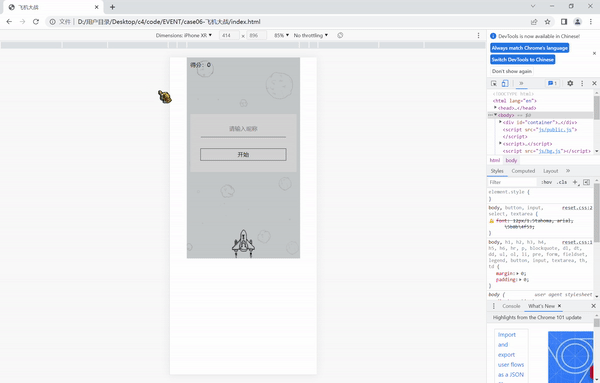
Task: Edit the device height field 896
Action: point(256,35)
